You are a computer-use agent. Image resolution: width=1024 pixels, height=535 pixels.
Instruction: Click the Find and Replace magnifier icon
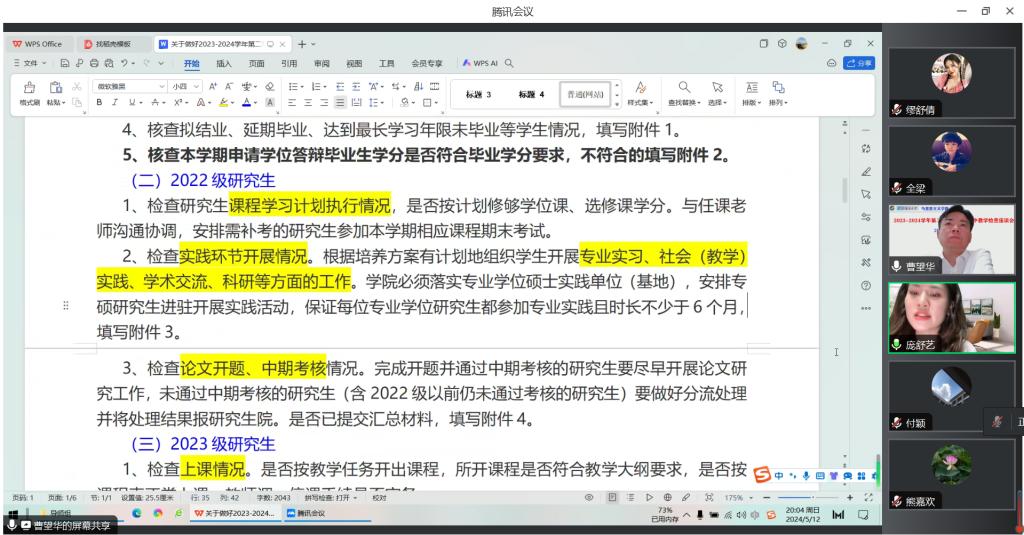click(x=684, y=87)
